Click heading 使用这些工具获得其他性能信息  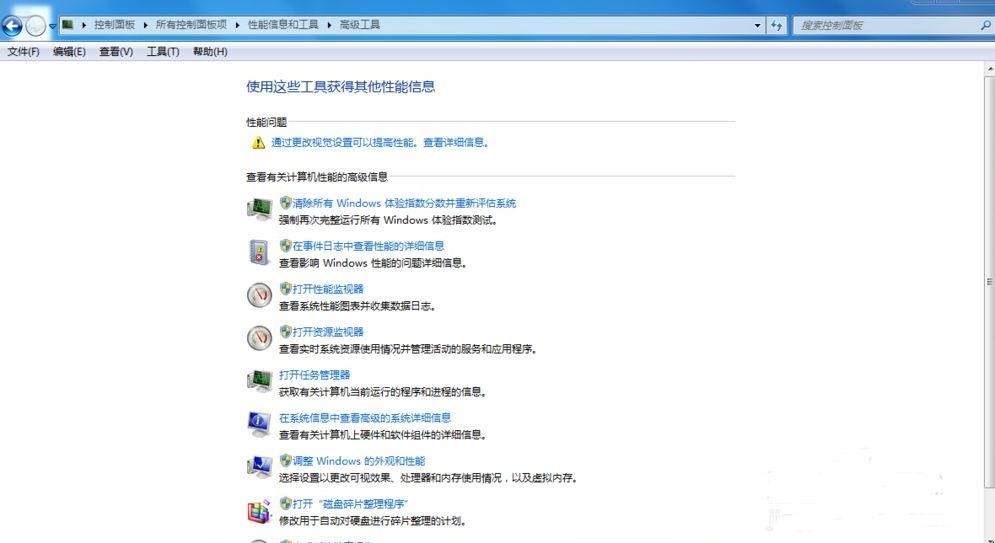click(341, 87)
